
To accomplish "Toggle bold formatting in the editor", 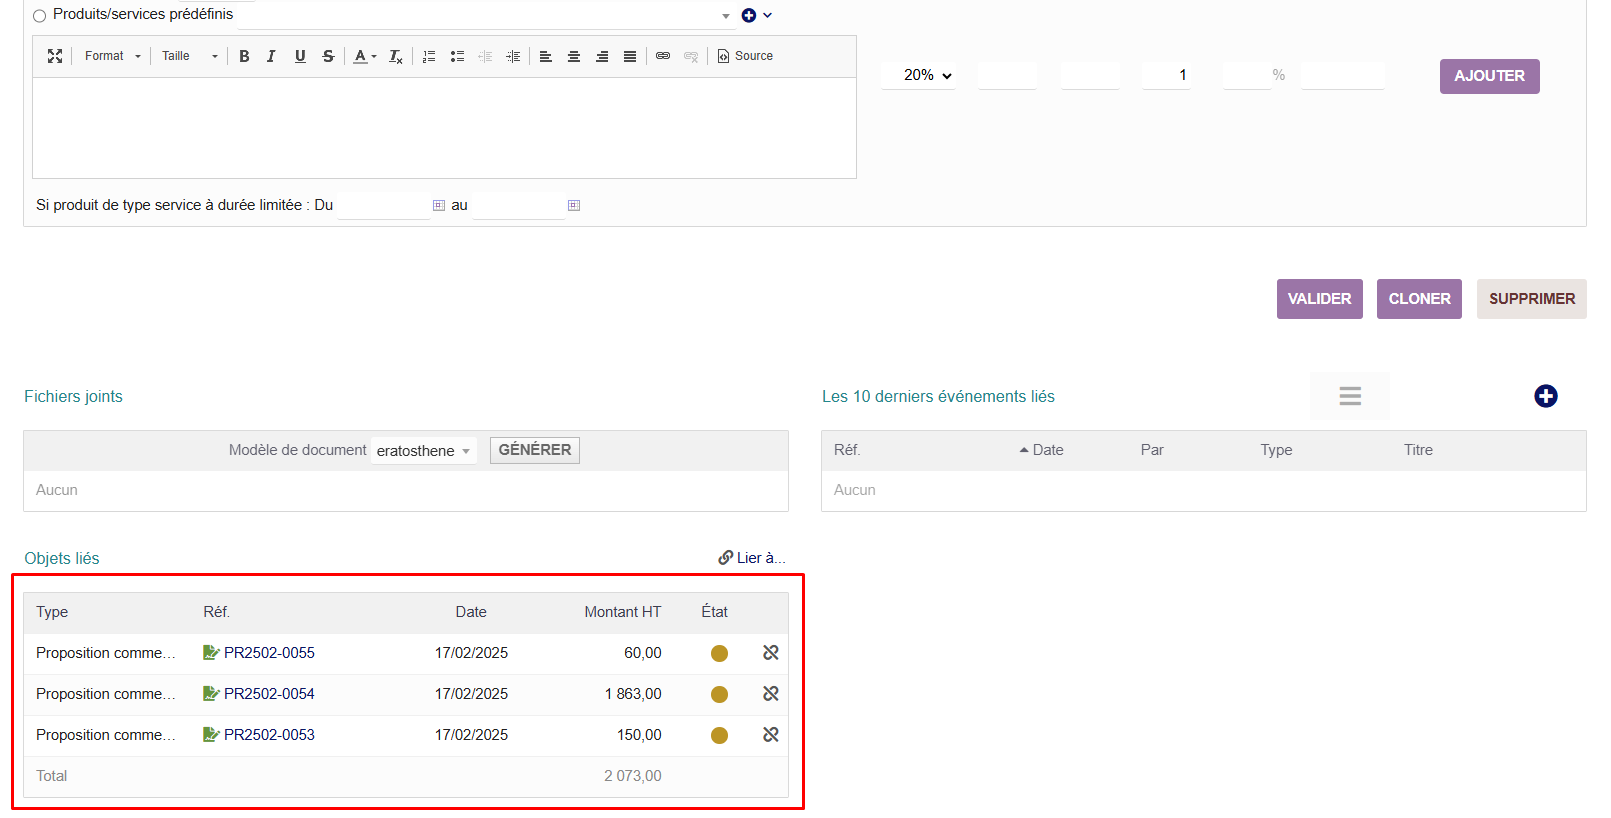I will [244, 56].
